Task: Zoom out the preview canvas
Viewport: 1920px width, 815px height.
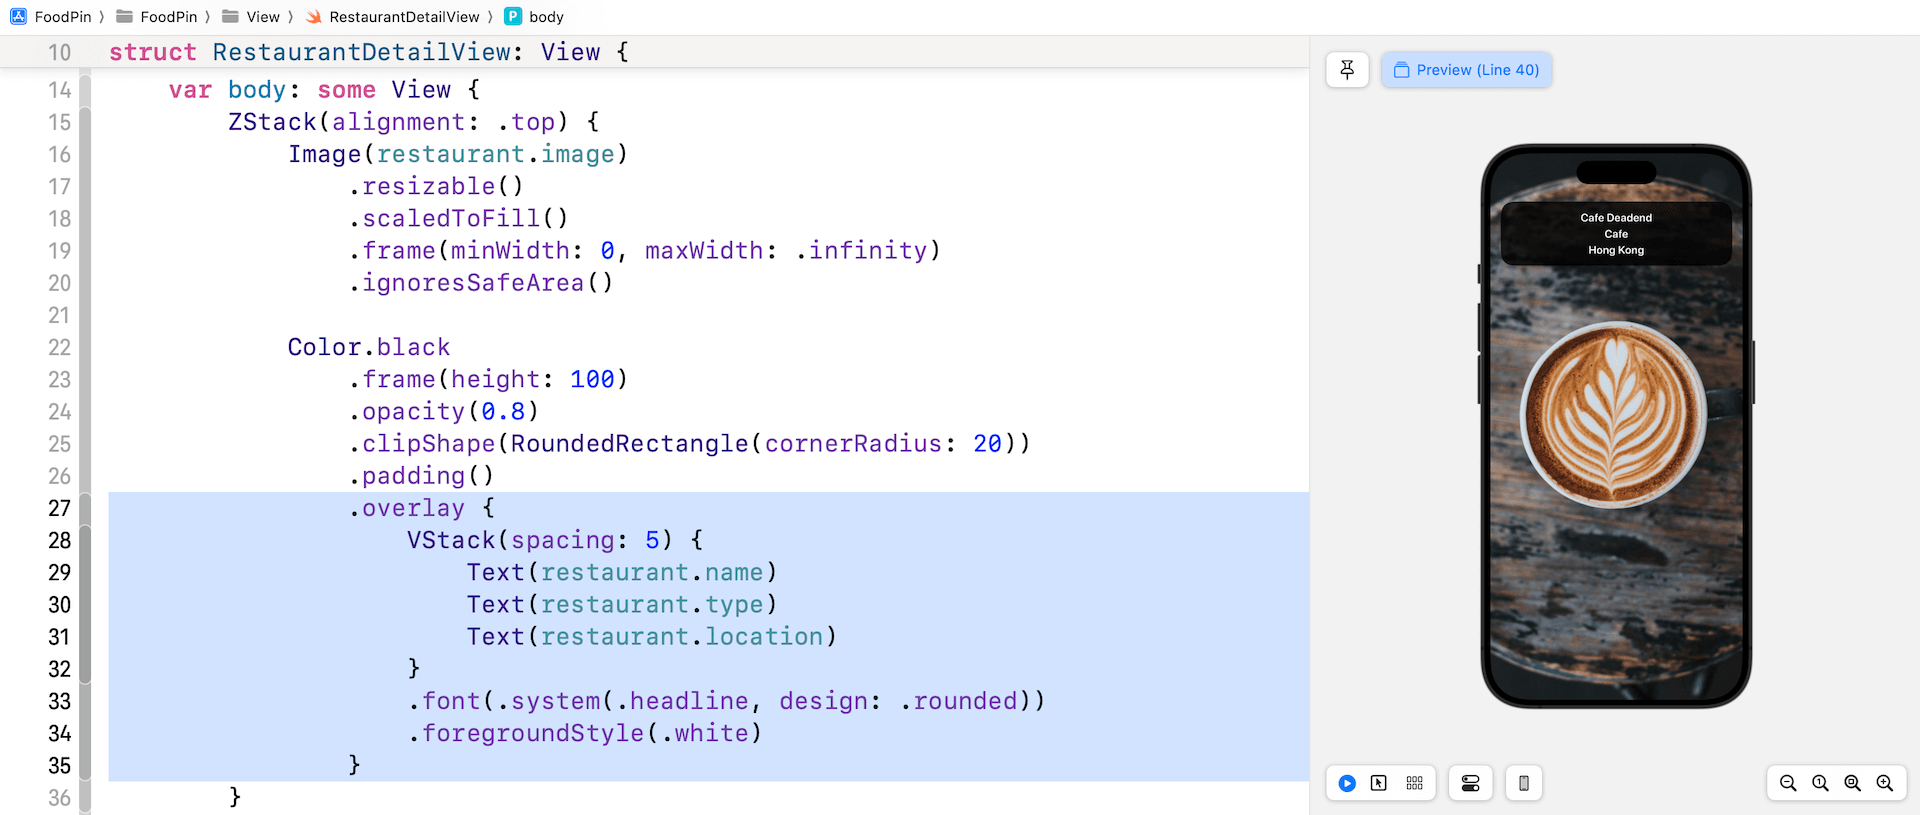Action: tap(1788, 783)
